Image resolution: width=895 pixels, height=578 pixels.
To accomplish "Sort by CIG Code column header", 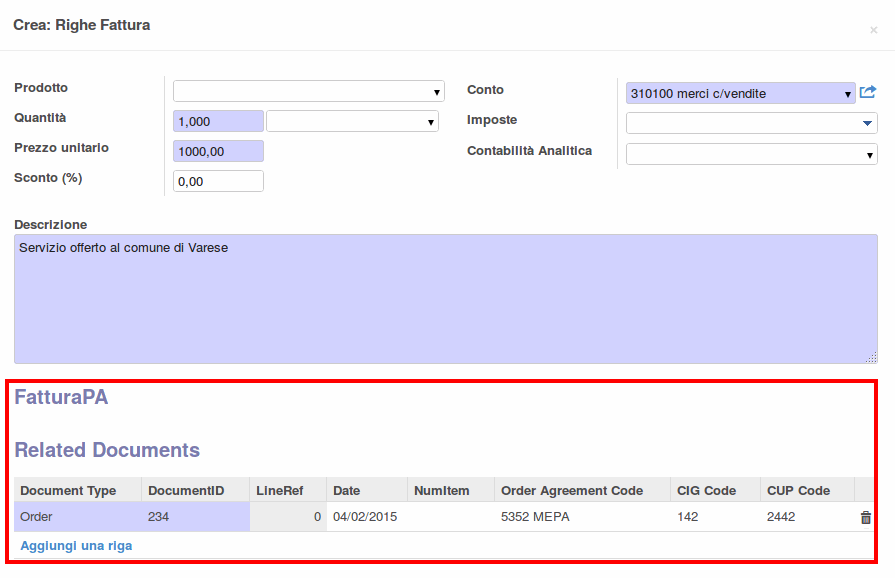I will 706,490.
